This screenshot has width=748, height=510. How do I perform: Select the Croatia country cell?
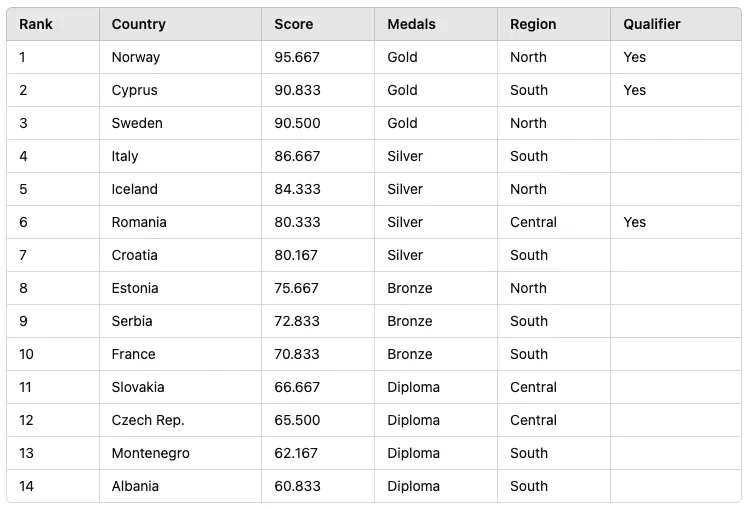pyautogui.click(x=135, y=255)
